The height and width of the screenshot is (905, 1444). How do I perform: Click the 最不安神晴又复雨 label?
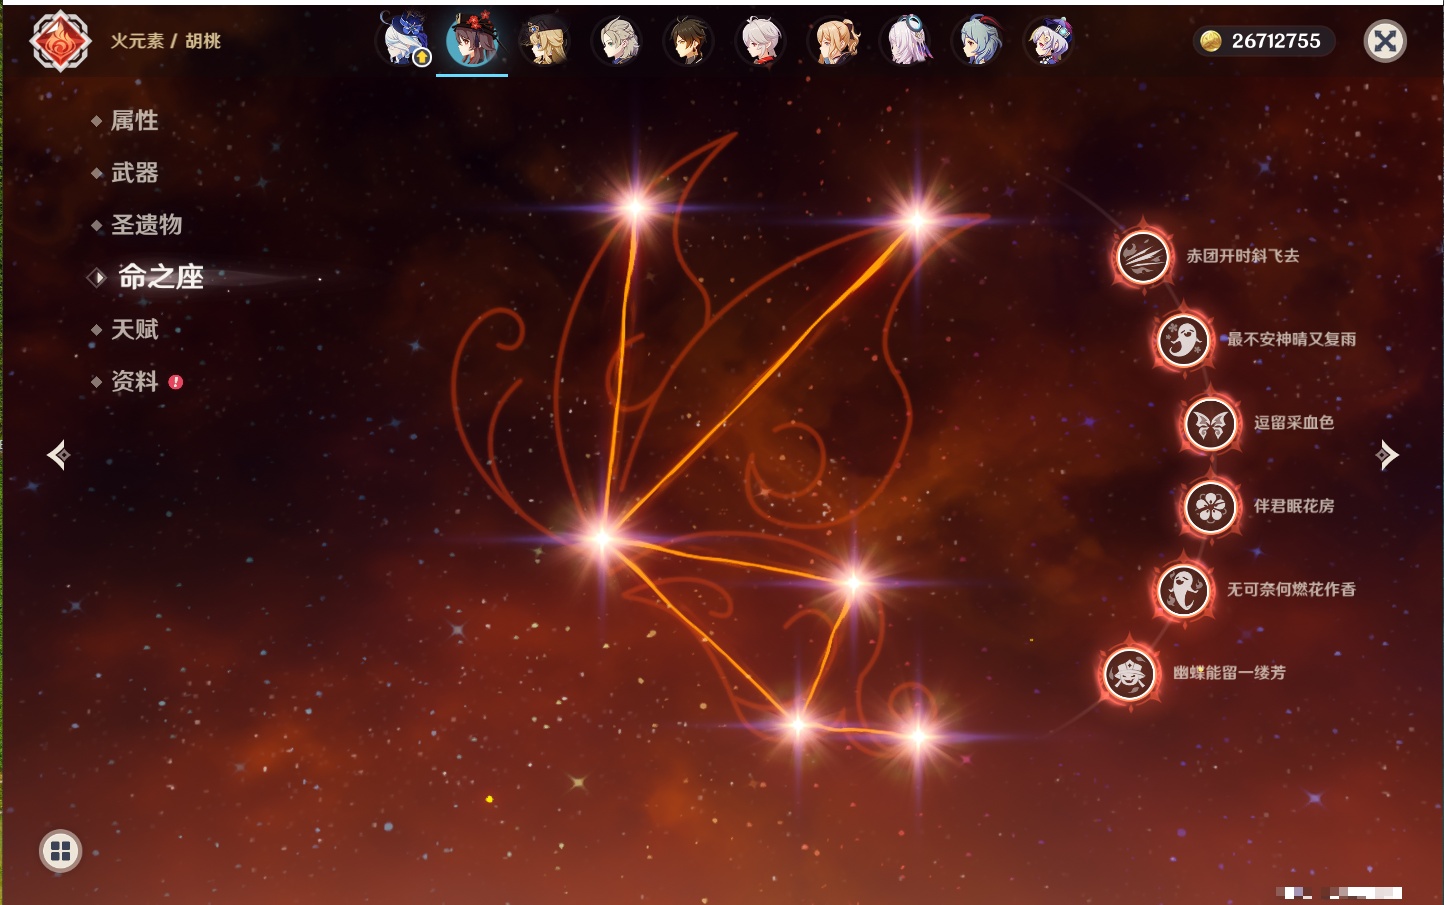(x=1291, y=340)
